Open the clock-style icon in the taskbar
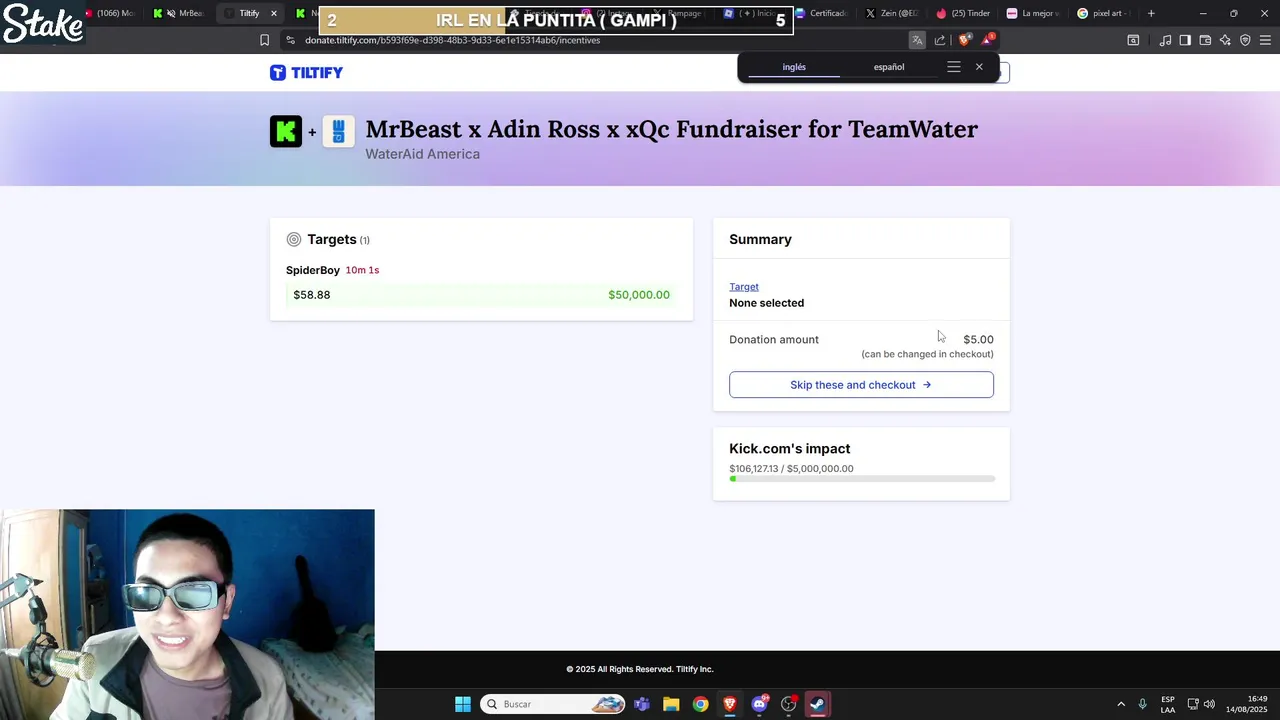The image size is (1280, 720). click(x=789, y=704)
